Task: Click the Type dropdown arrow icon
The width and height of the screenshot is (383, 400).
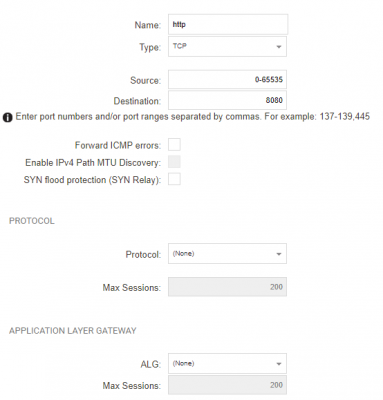Action: coord(279,47)
